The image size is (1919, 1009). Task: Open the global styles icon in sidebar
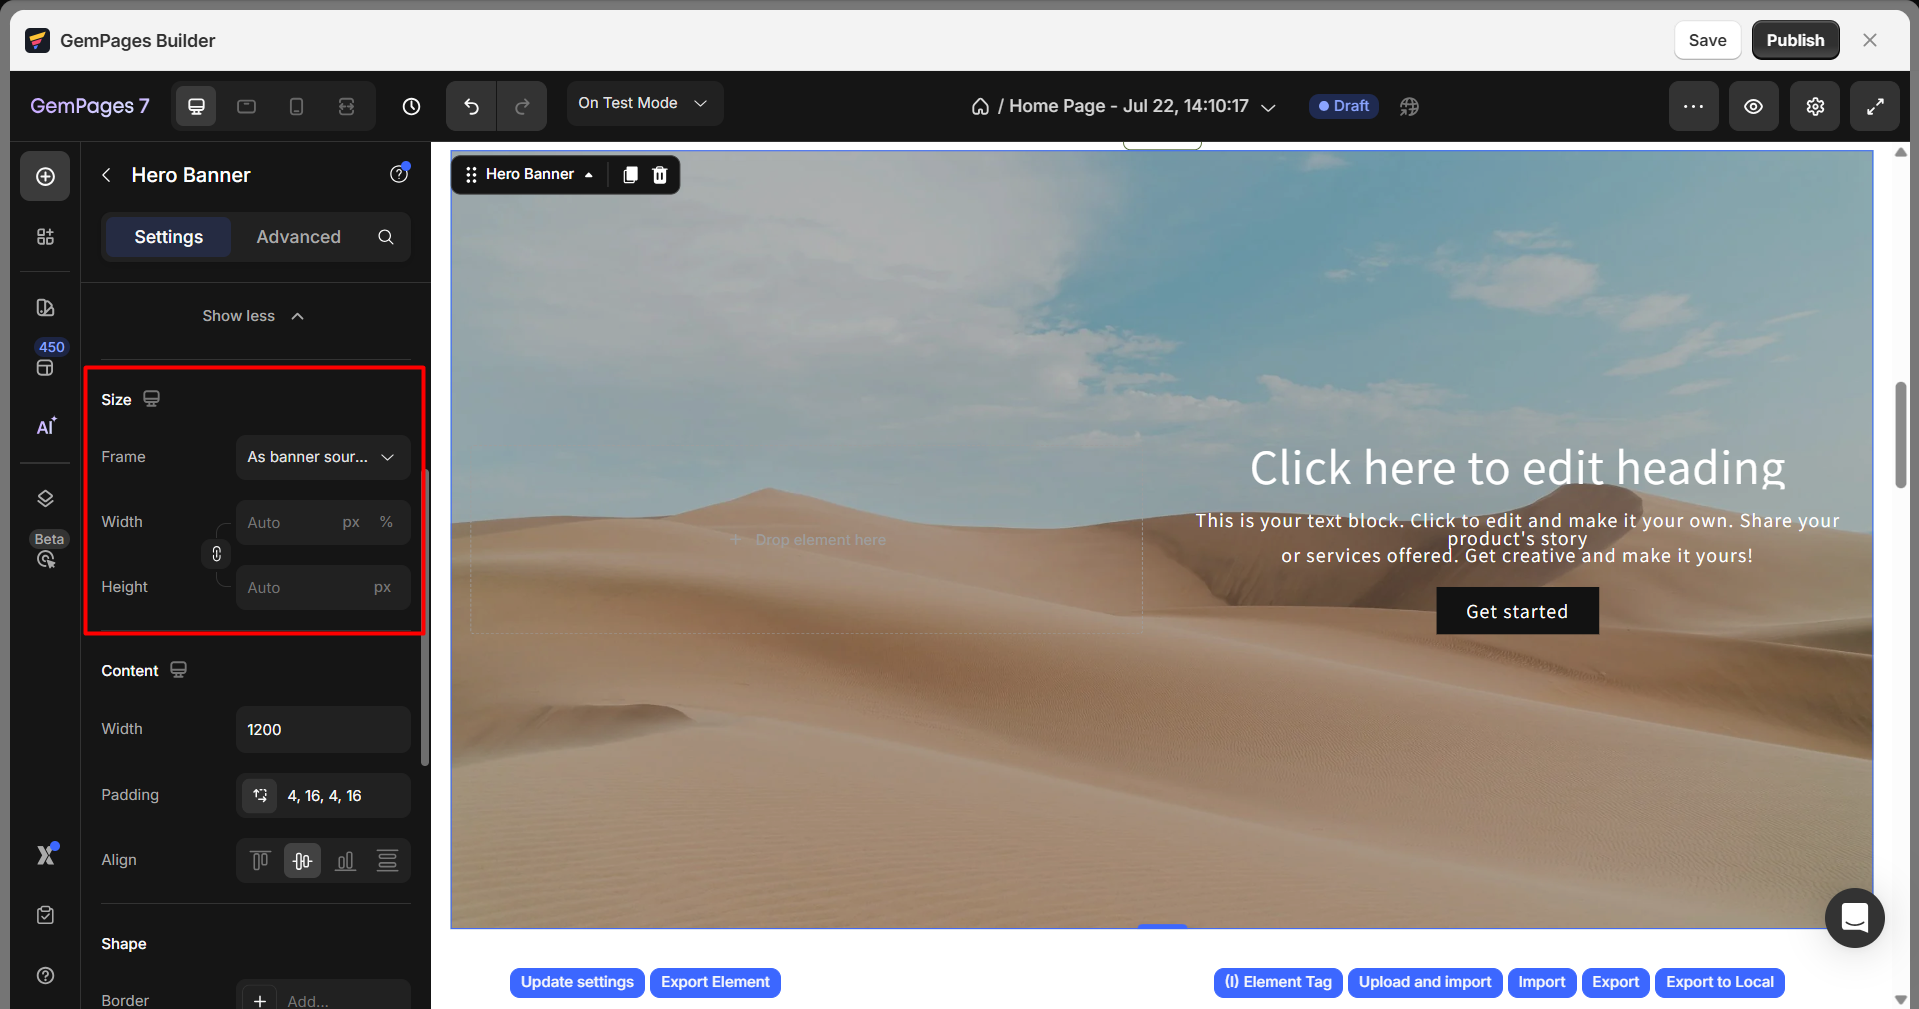[x=45, y=308]
